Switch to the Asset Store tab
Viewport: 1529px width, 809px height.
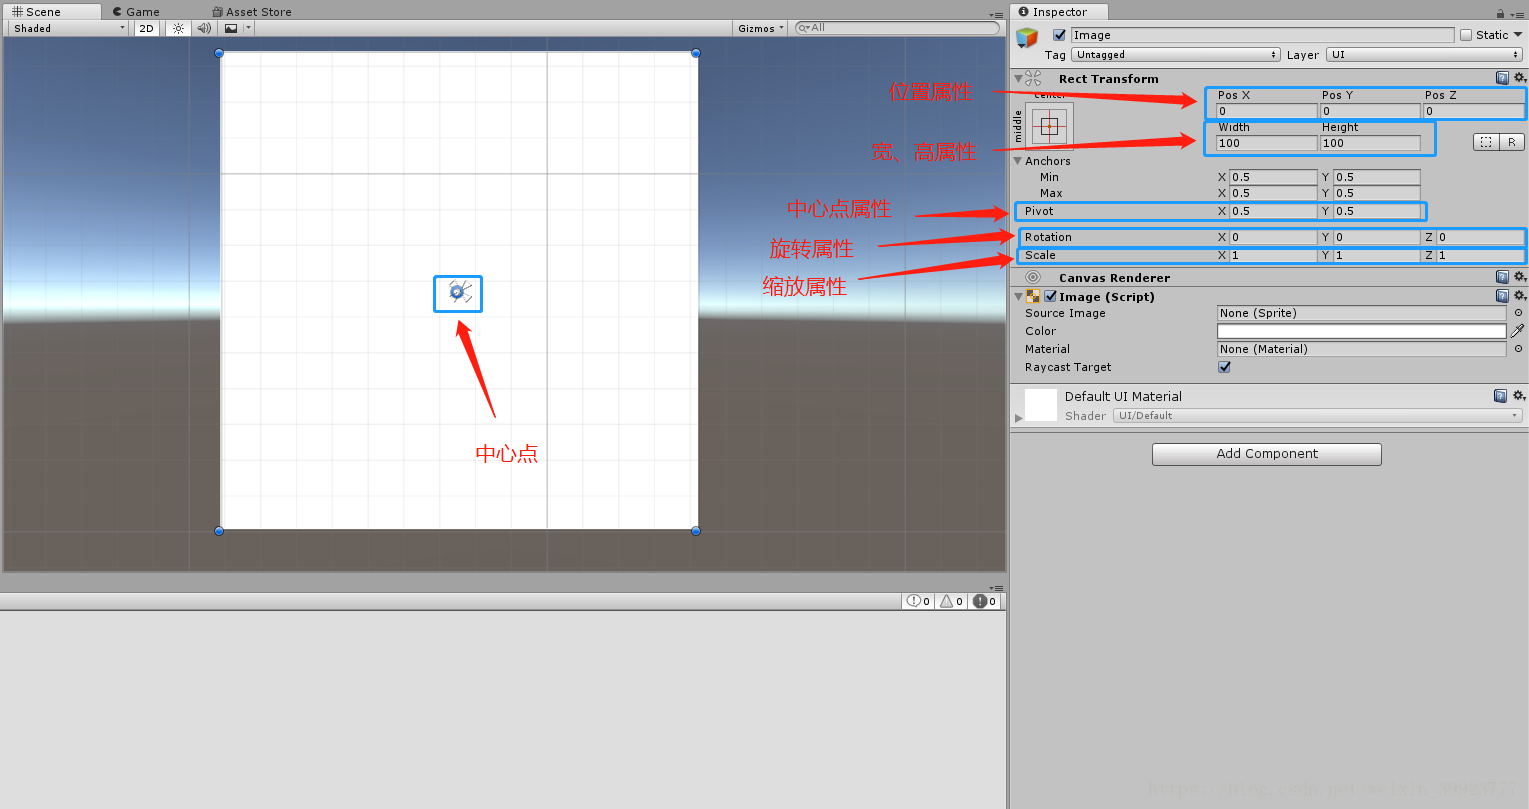click(x=252, y=12)
